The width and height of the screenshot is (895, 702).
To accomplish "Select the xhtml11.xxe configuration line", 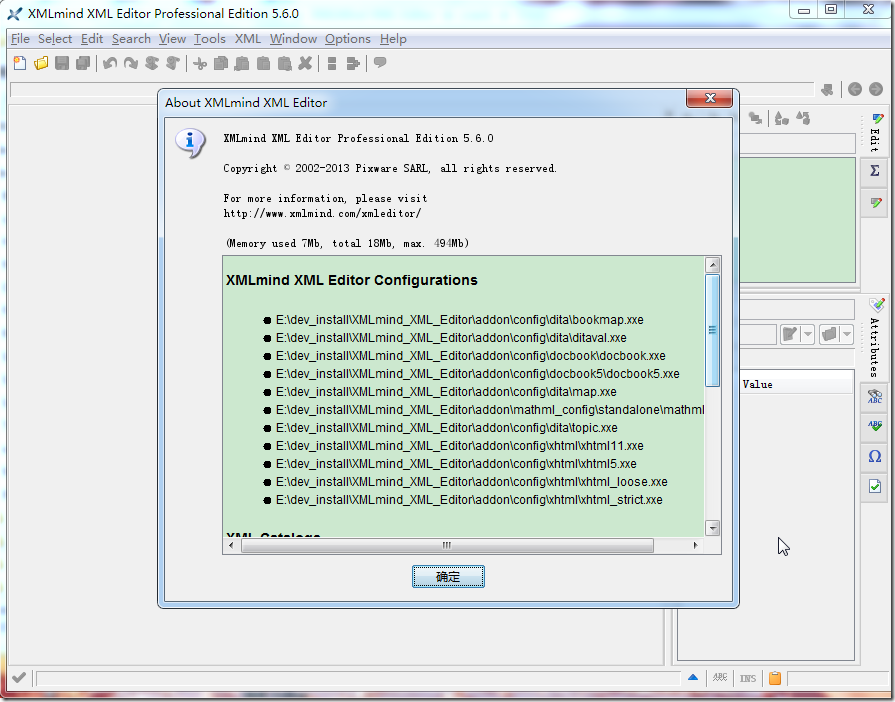I will coord(459,446).
